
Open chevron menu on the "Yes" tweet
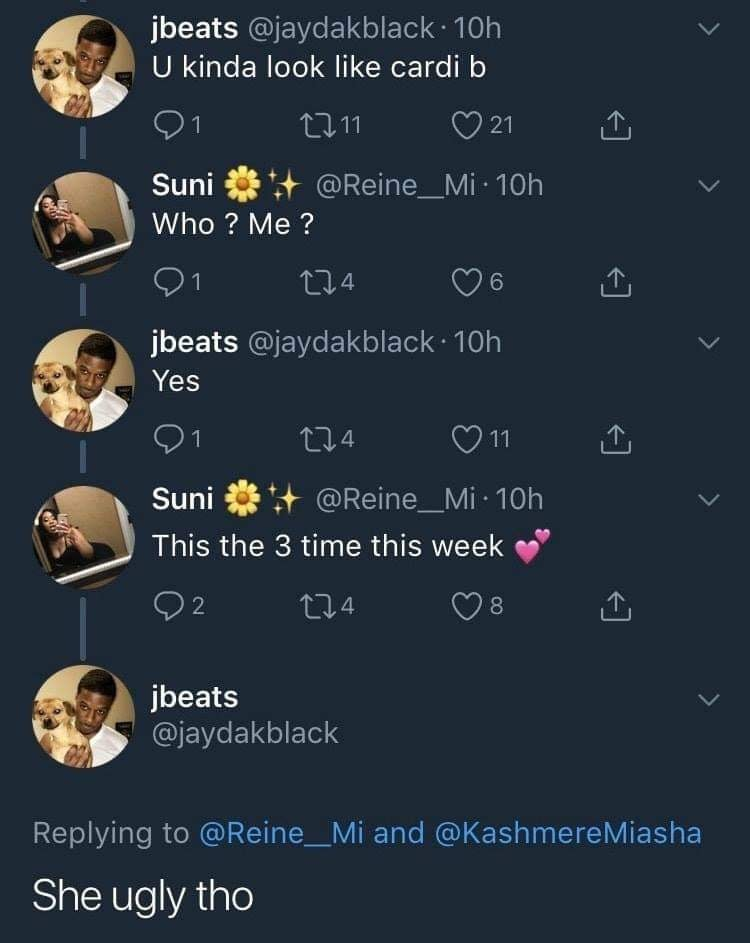click(707, 343)
